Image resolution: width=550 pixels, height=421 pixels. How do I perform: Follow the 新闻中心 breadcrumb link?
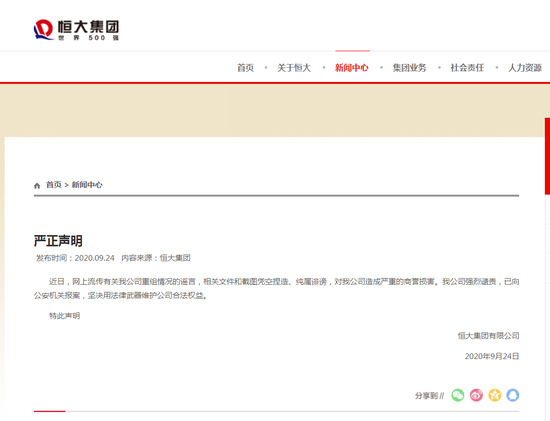click(87, 185)
